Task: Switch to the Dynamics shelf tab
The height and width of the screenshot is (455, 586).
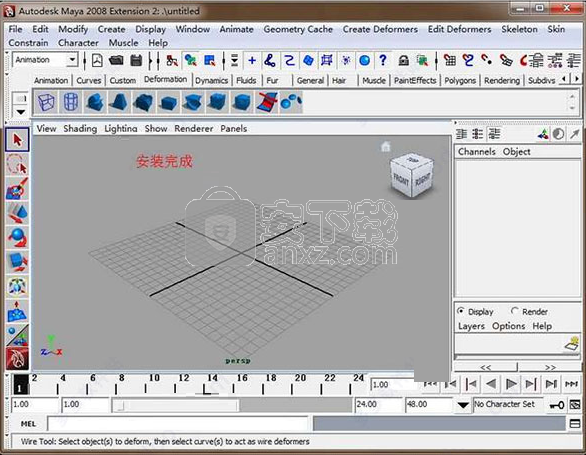Action: (211, 80)
